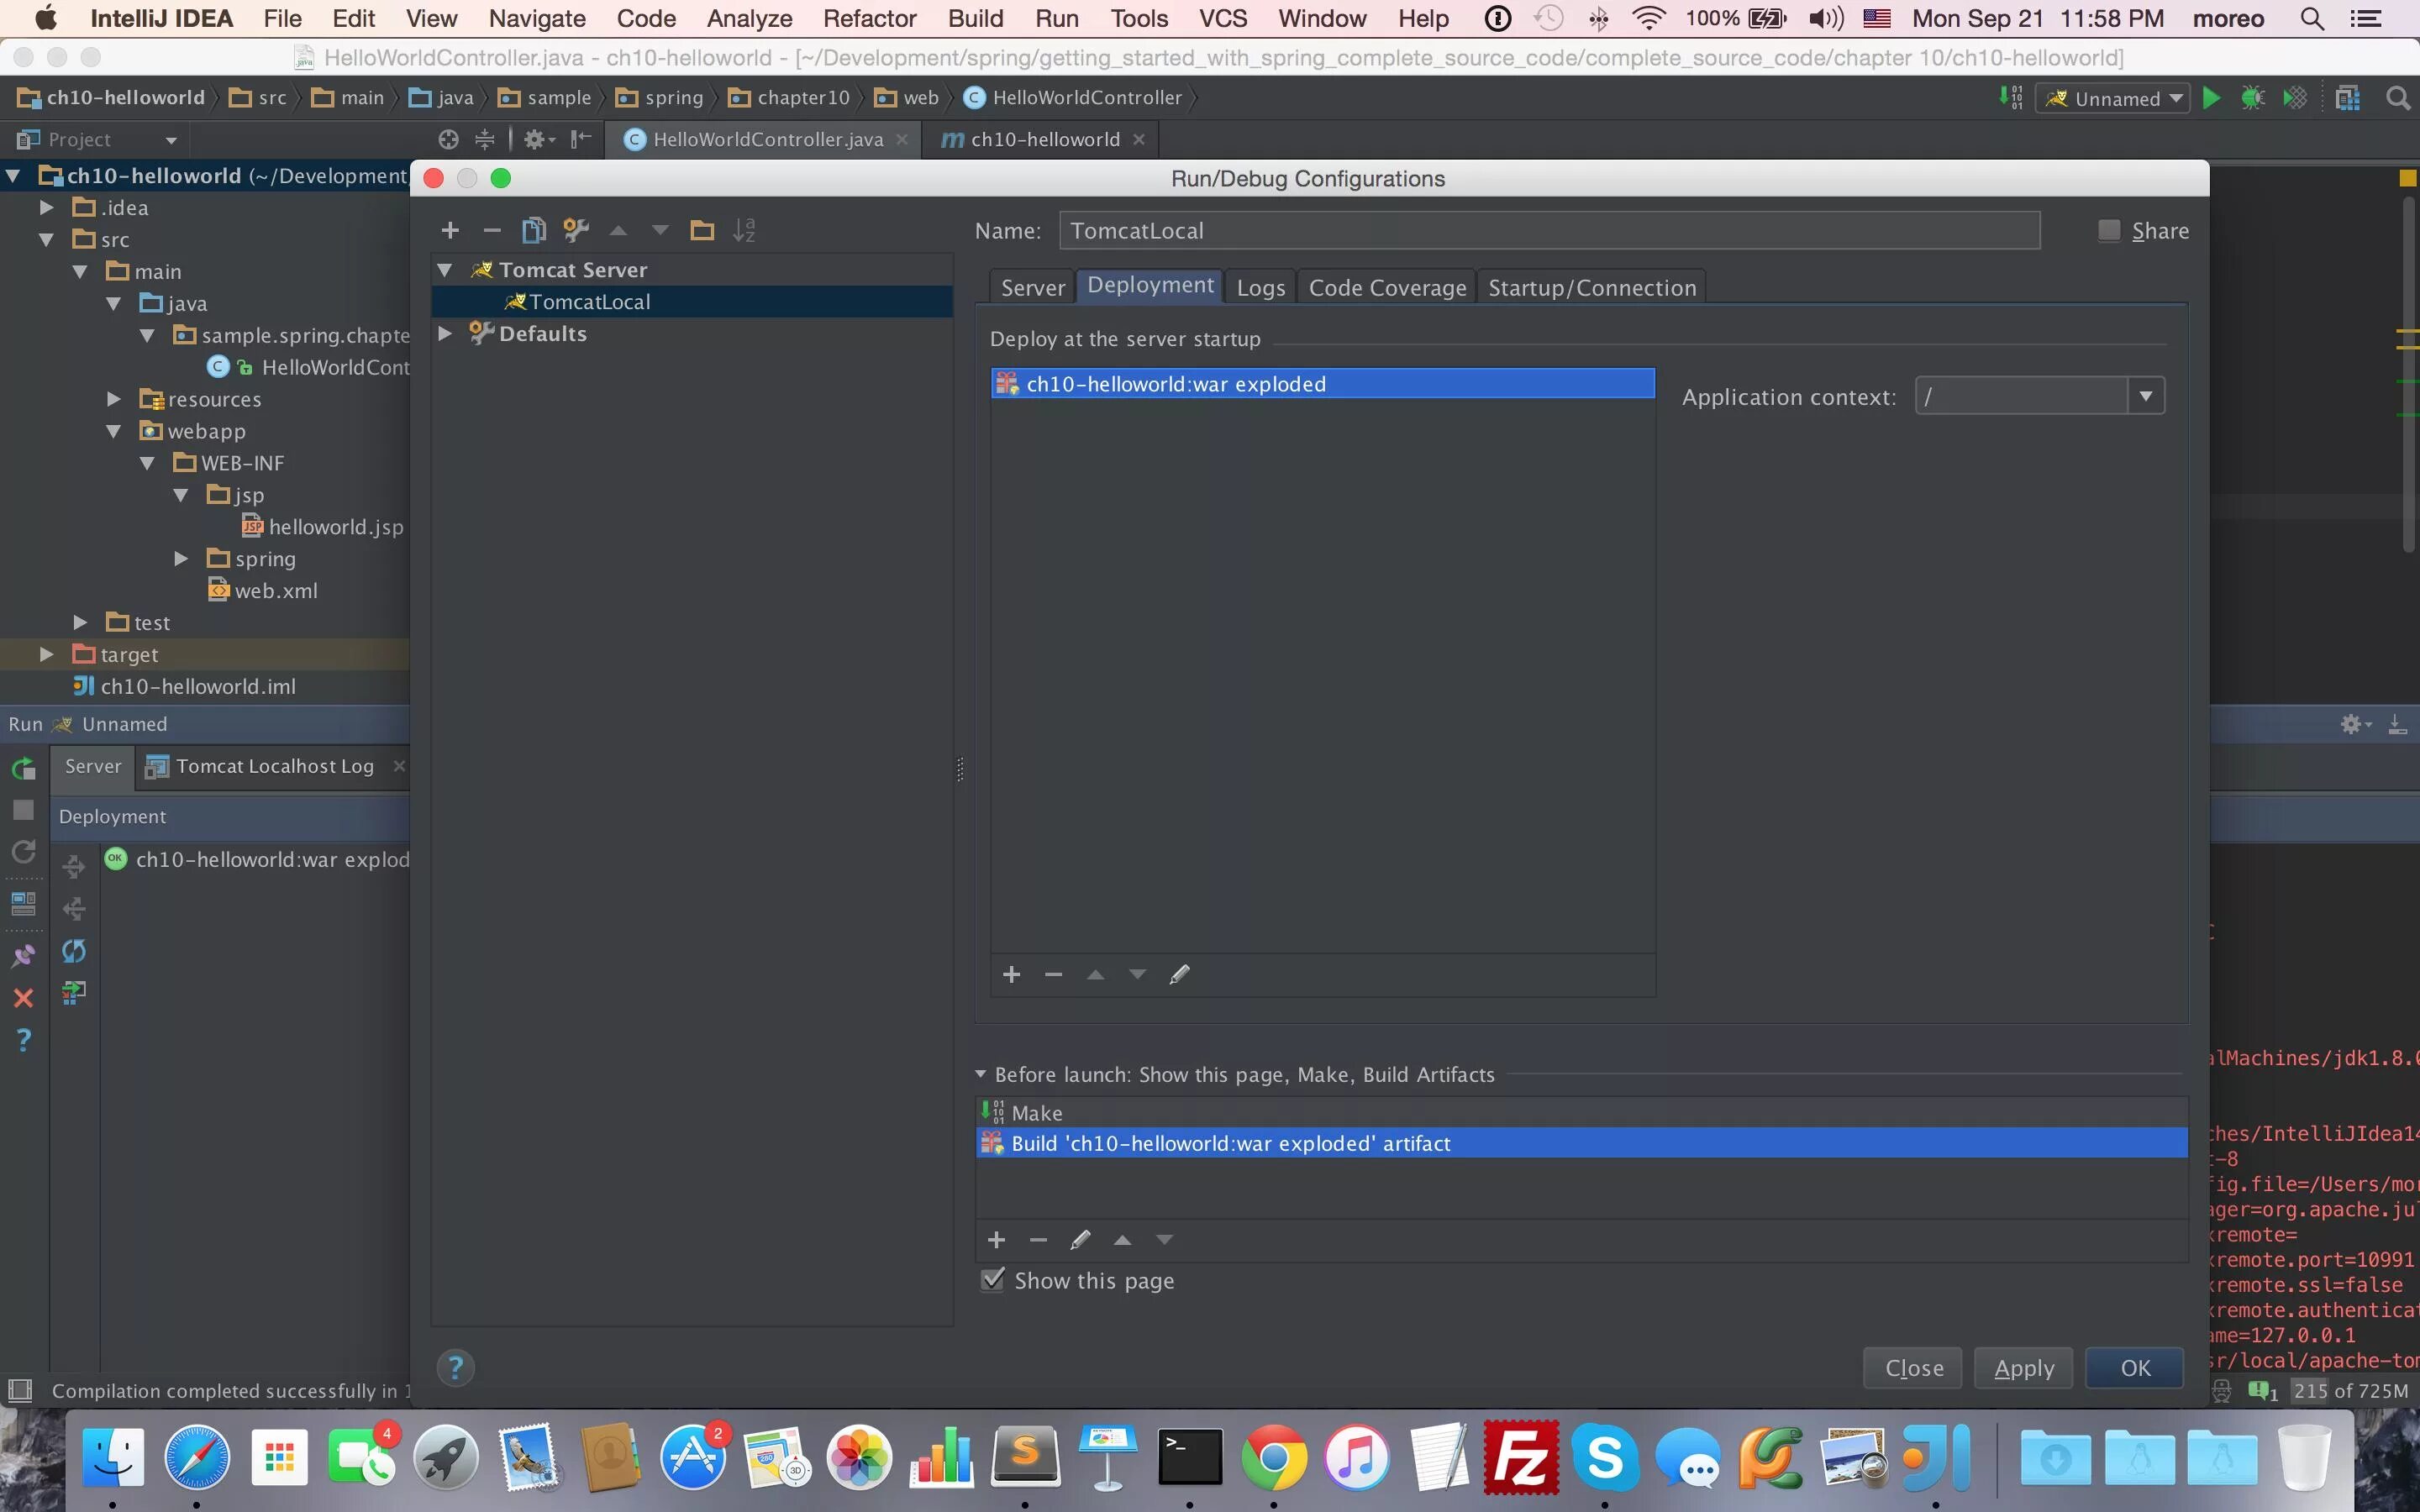The image size is (2420, 1512).
Task: Collapse the Before launch section
Action: coord(981,1074)
